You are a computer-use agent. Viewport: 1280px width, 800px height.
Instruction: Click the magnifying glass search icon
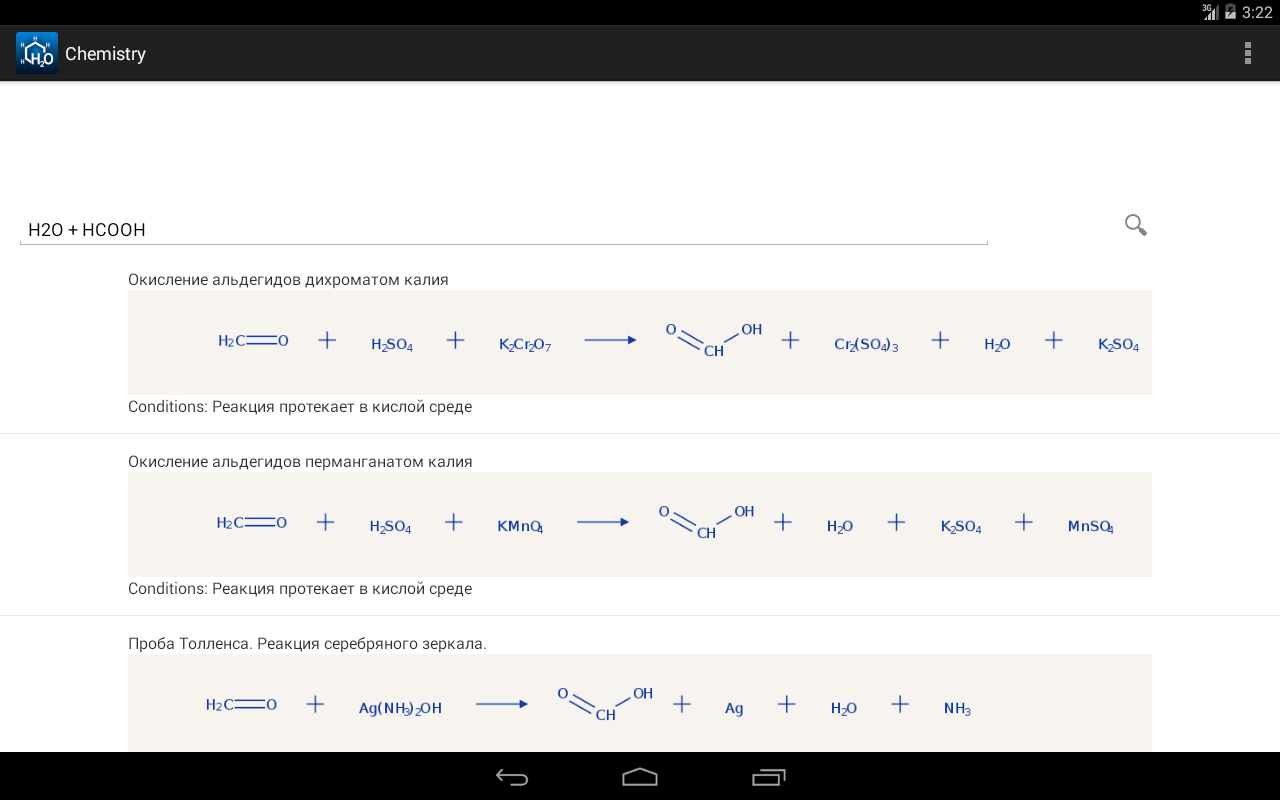[x=1135, y=225]
